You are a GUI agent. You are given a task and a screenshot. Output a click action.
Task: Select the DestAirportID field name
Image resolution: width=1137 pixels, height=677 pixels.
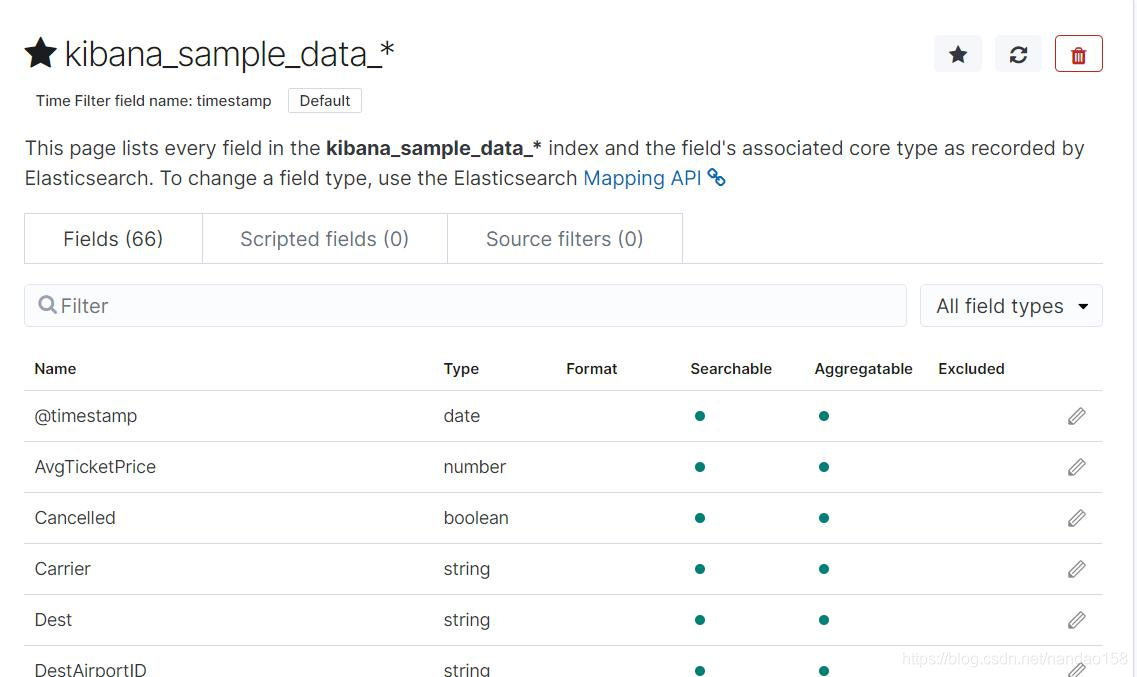[91, 669]
